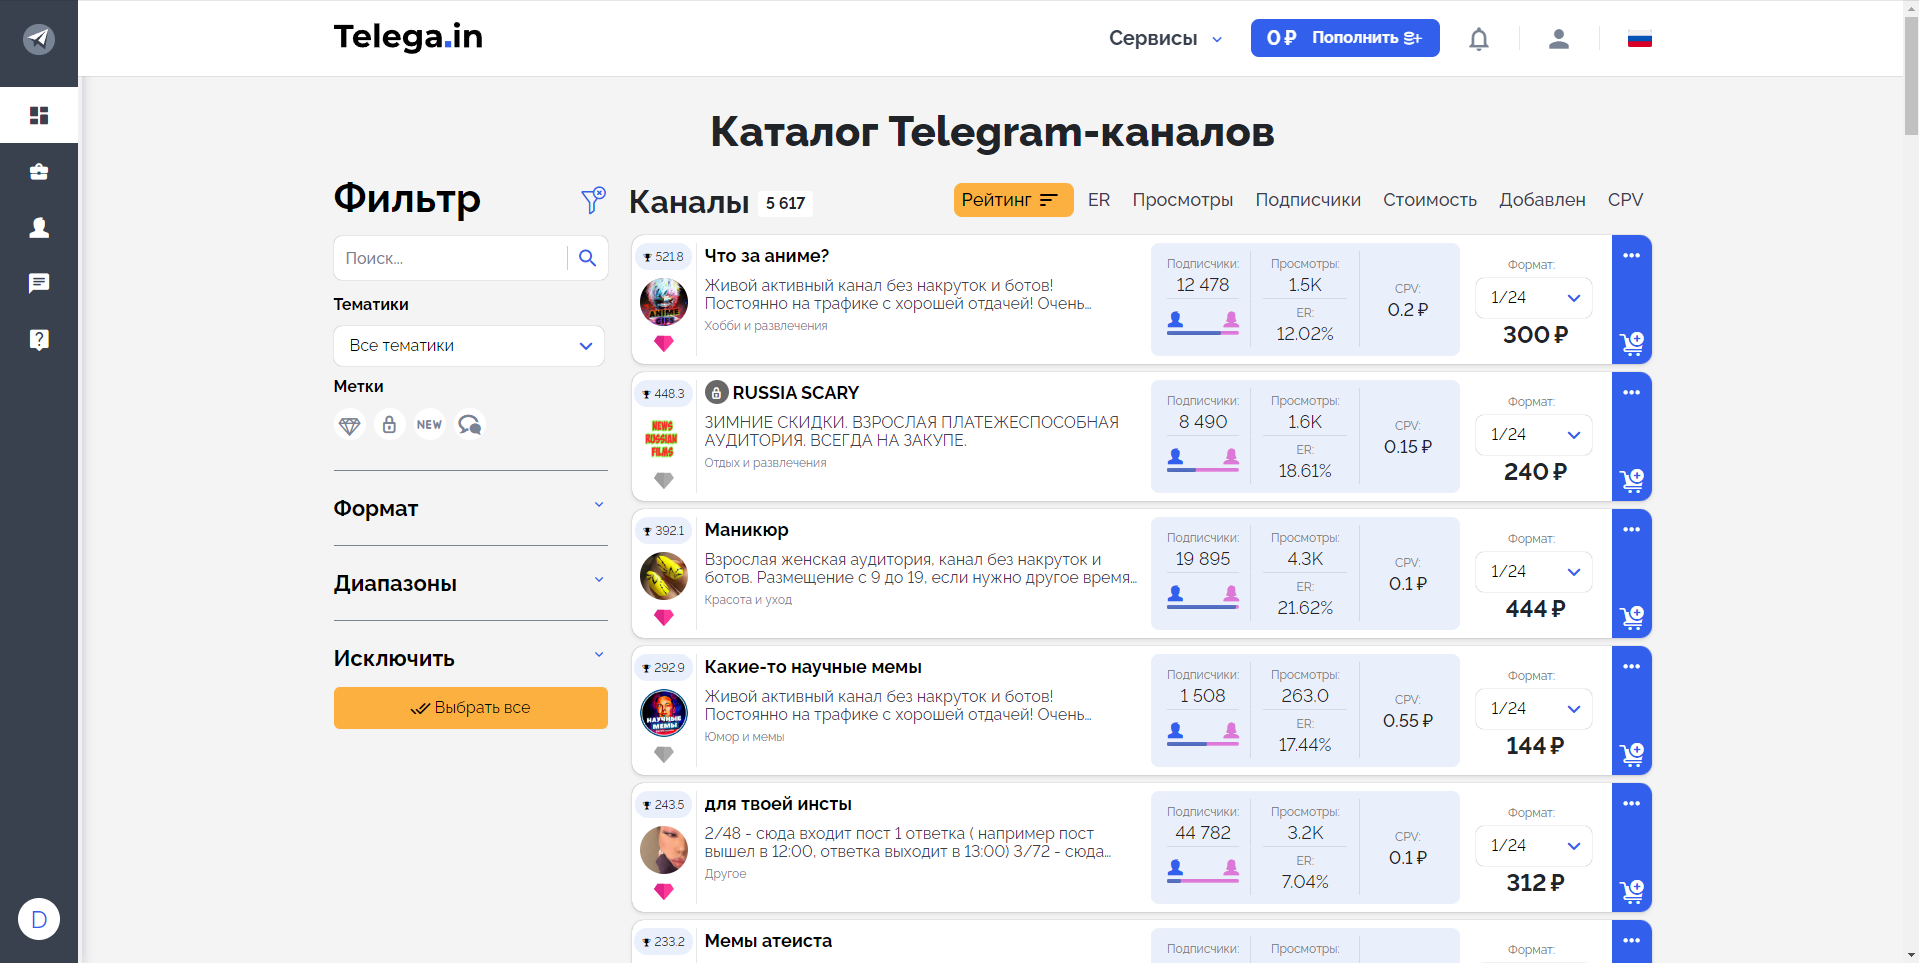
Task: Open the user profile icon in left sidebar
Action: point(39,228)
